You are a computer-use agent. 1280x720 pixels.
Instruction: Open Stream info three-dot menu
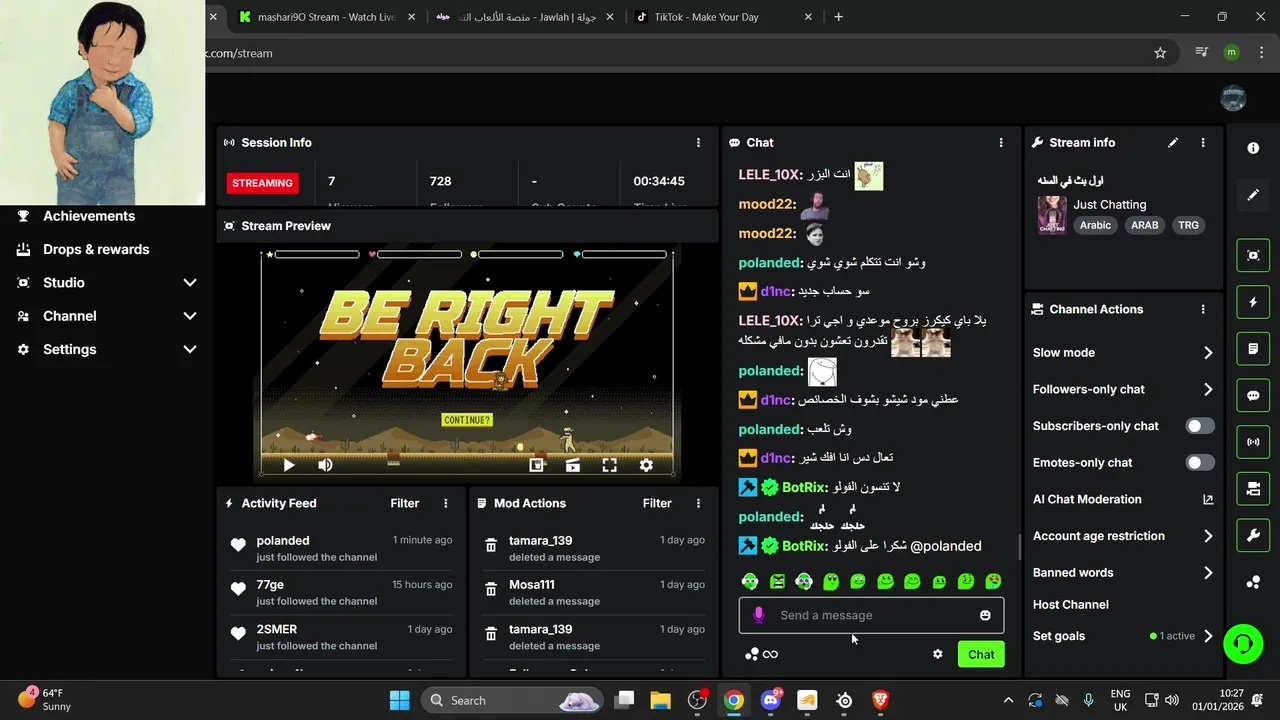point(1203,143)
